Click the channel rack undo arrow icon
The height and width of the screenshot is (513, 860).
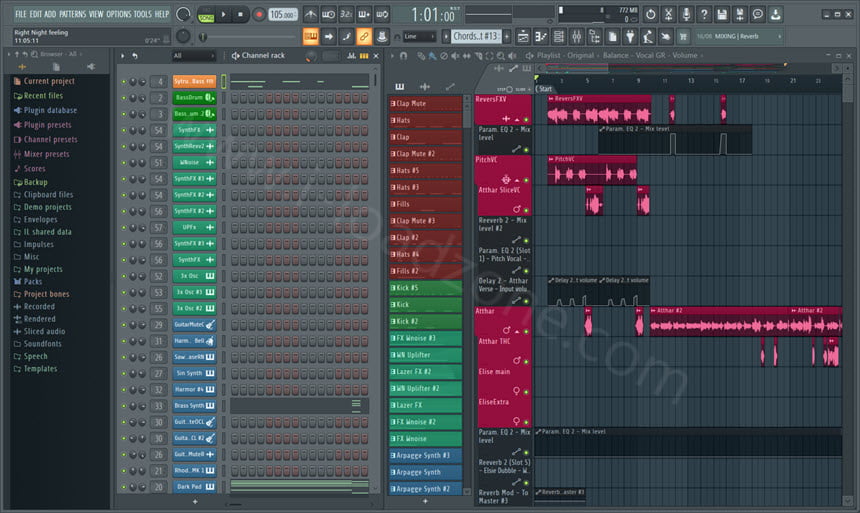point(134,55)
